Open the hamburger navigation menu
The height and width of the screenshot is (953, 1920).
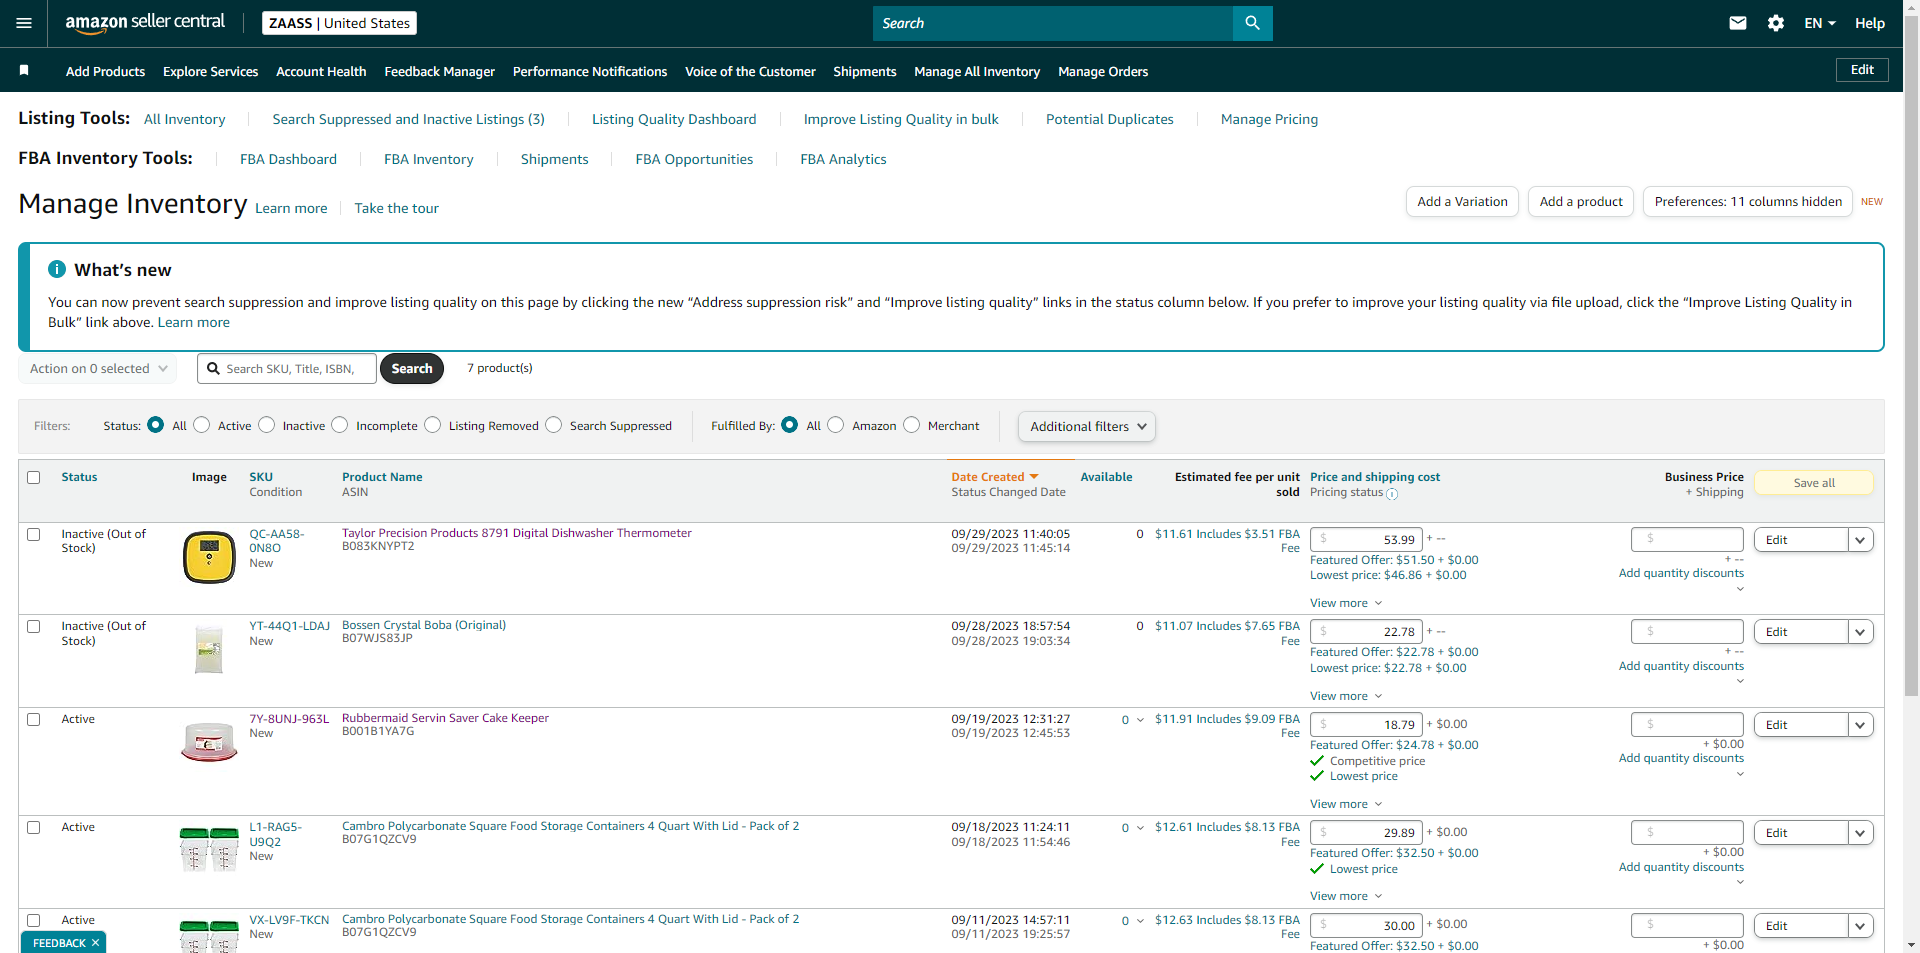(x=24, y=23)
